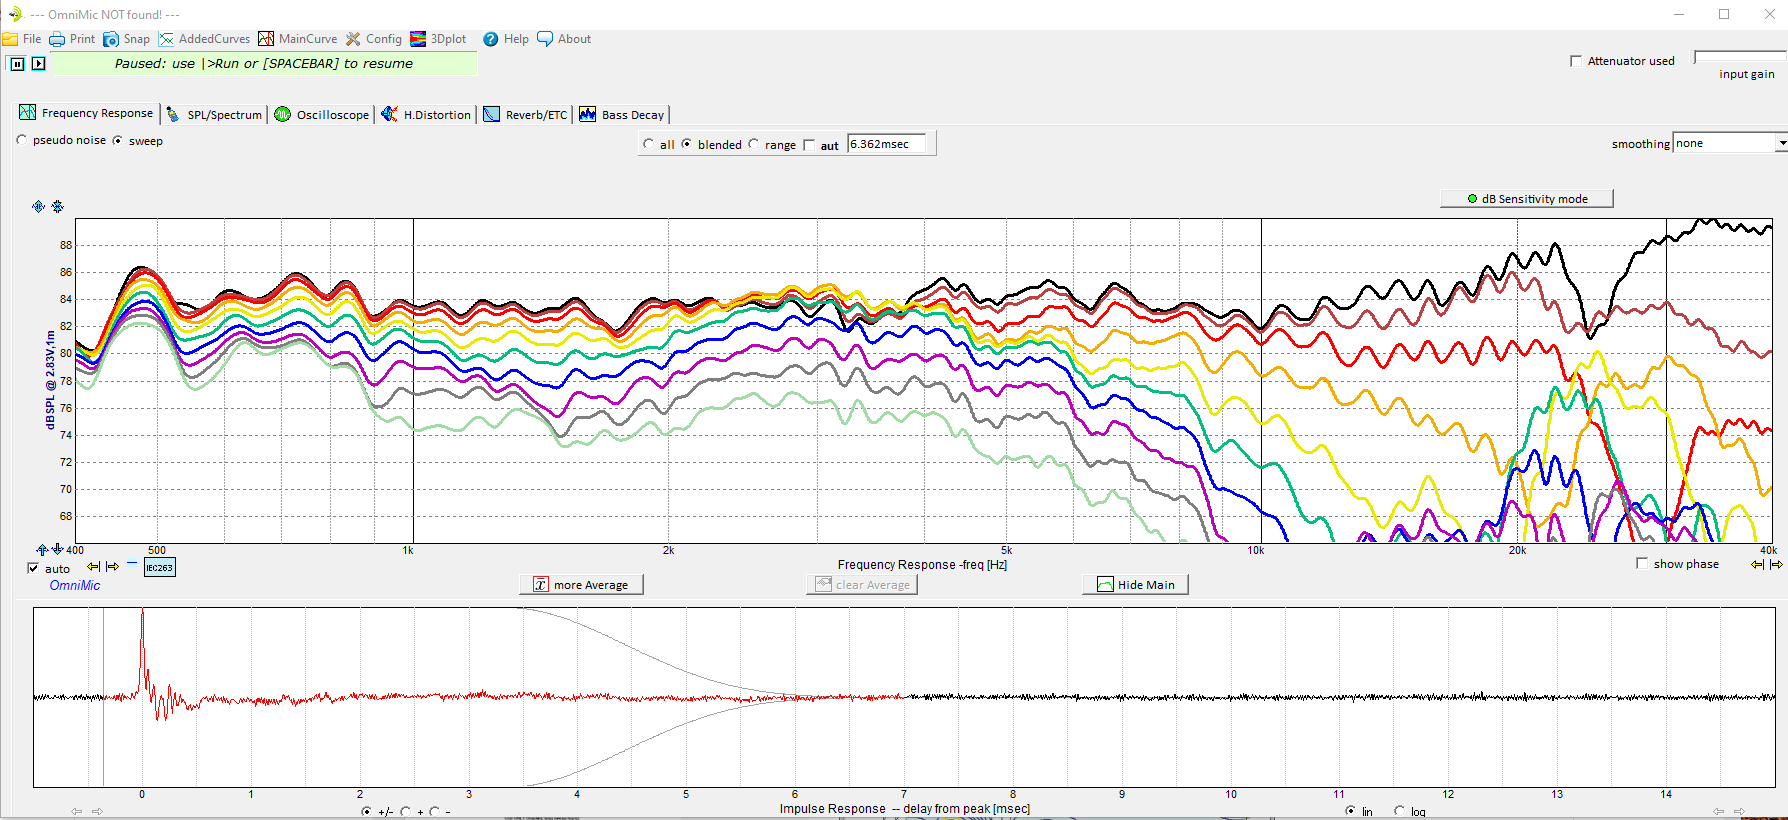The height and width of the screenshot is (820, 1788).
Task: Open the smoothing dropdown
Action: click(x=1780, y=144)
